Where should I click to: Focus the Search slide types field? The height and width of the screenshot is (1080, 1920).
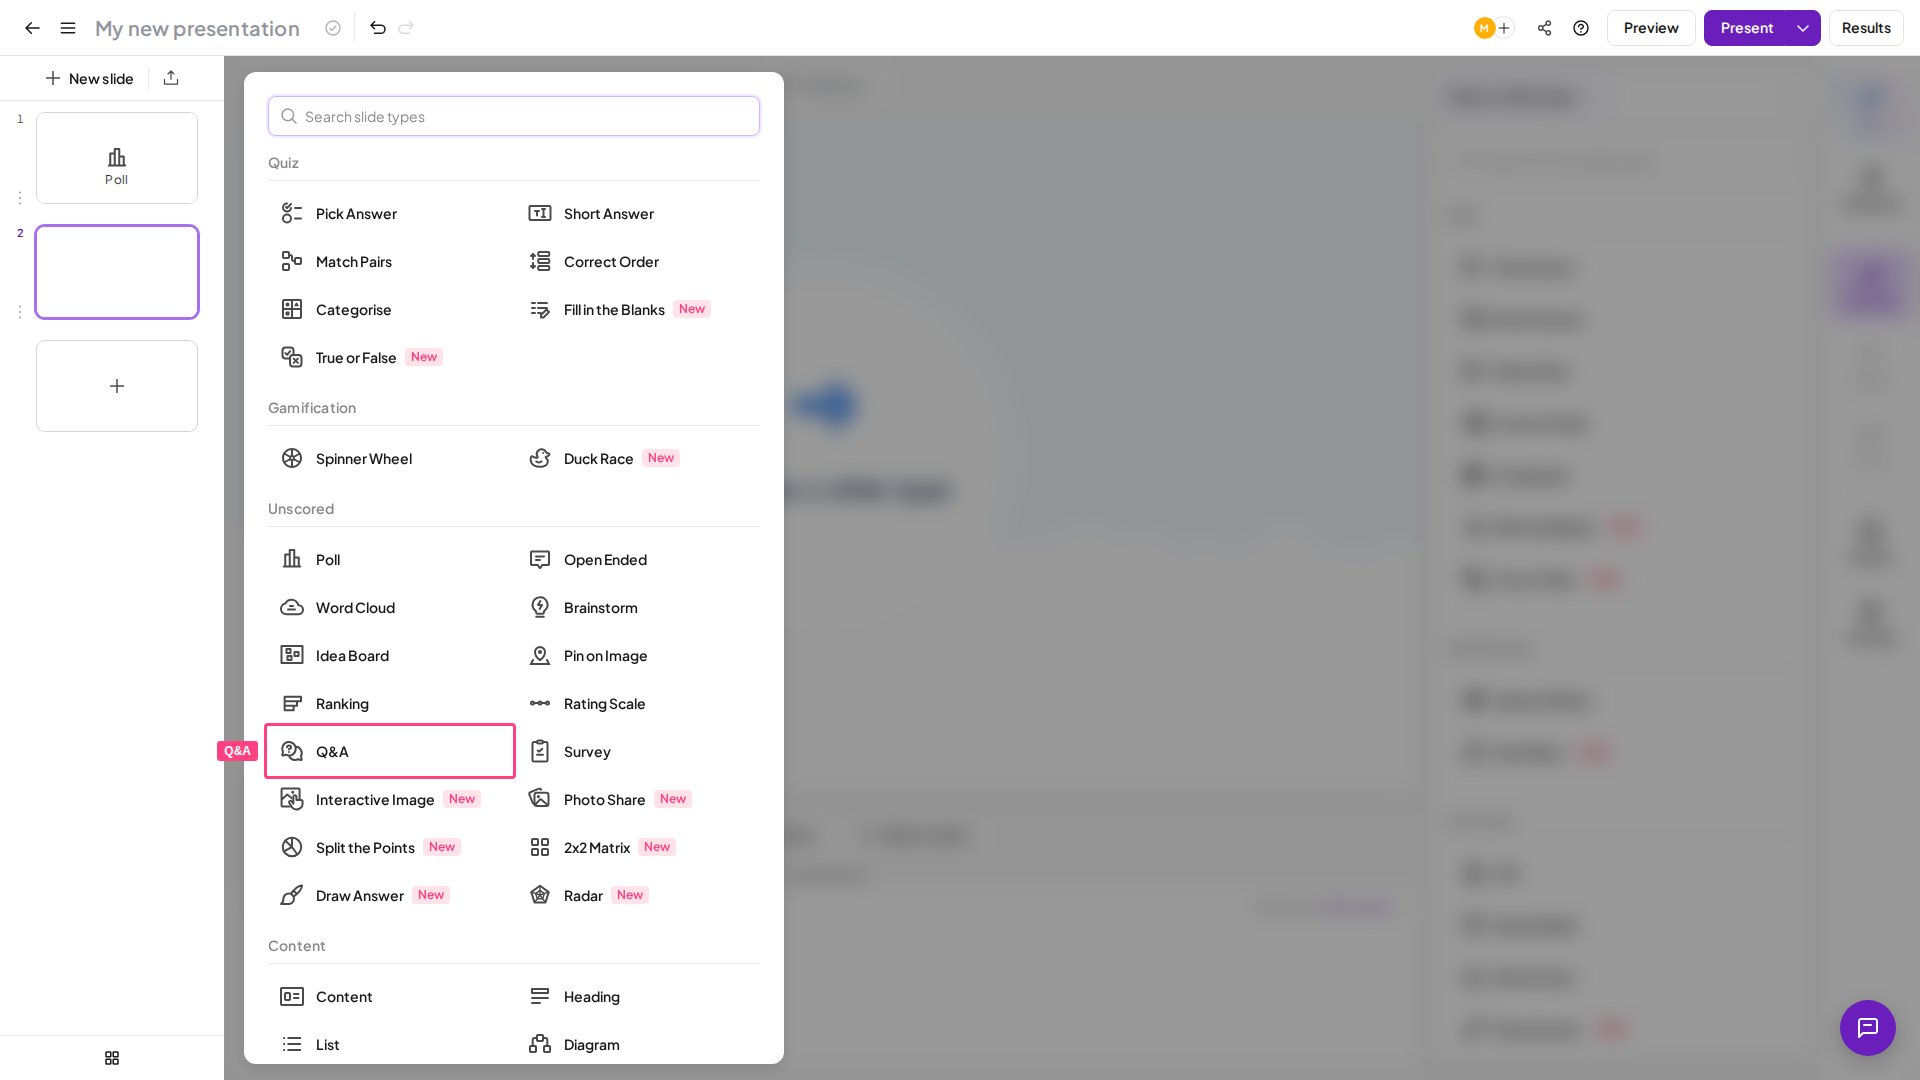tap(514, 116)
